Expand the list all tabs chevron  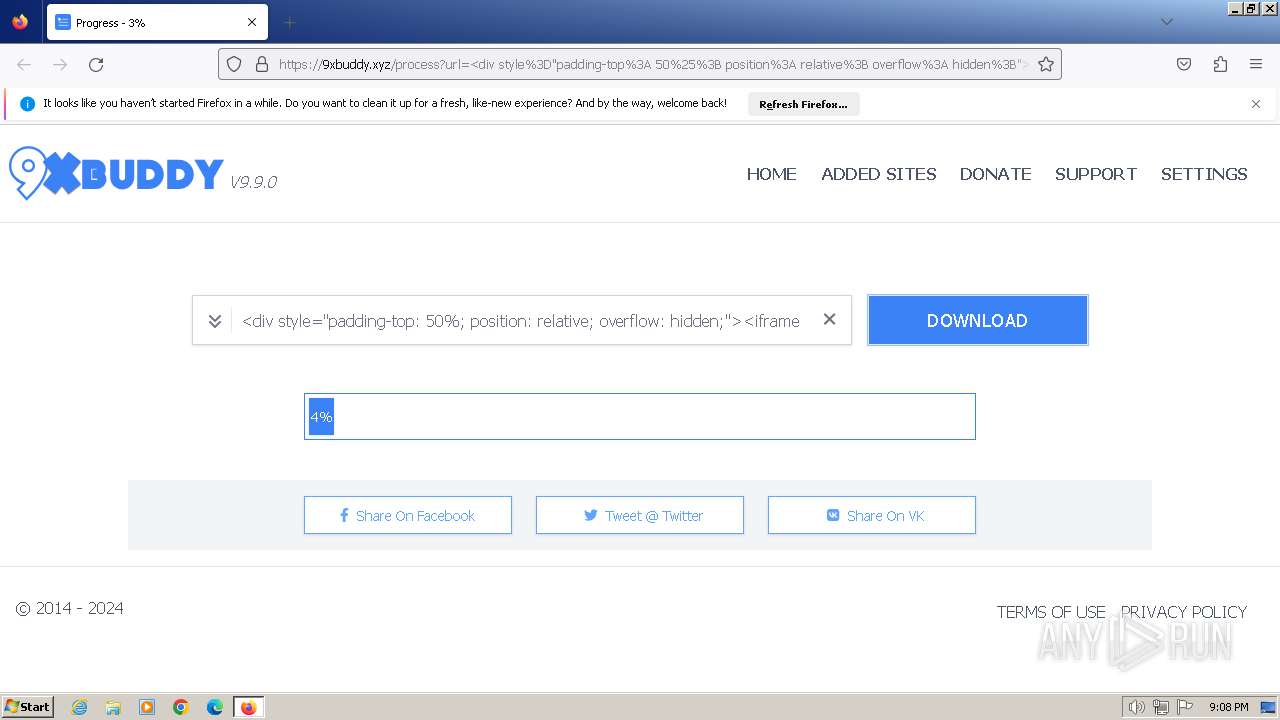tap(1166, 22)
